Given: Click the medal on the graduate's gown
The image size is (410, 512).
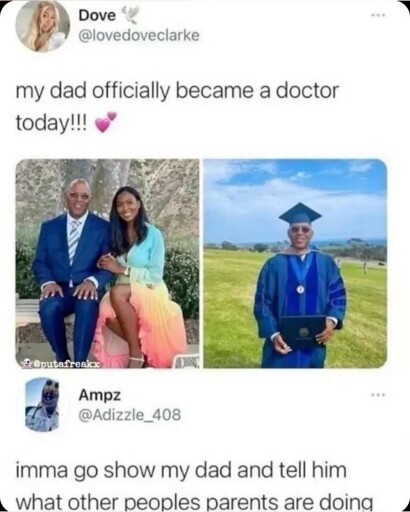Looking at the screenshot, I should pyautogui.click(x=300, y=289).
